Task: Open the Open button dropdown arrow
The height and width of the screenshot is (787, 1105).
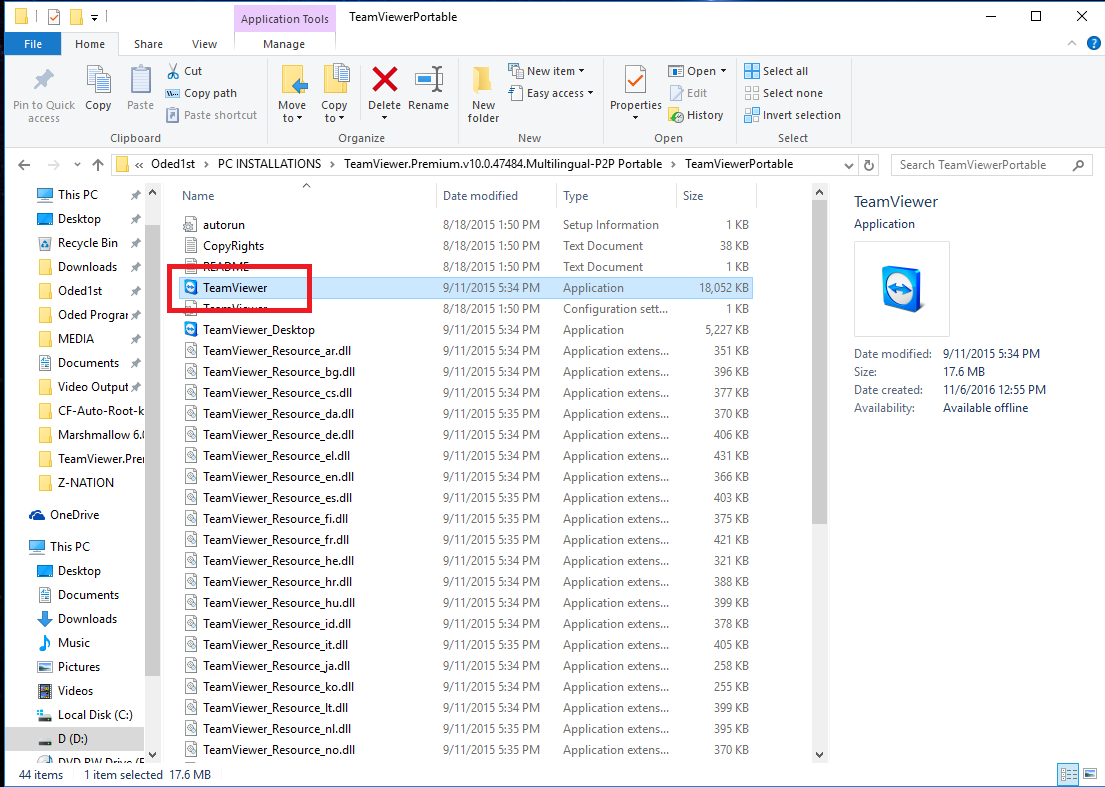Action: pyautogui.click(x=723, y=71)
